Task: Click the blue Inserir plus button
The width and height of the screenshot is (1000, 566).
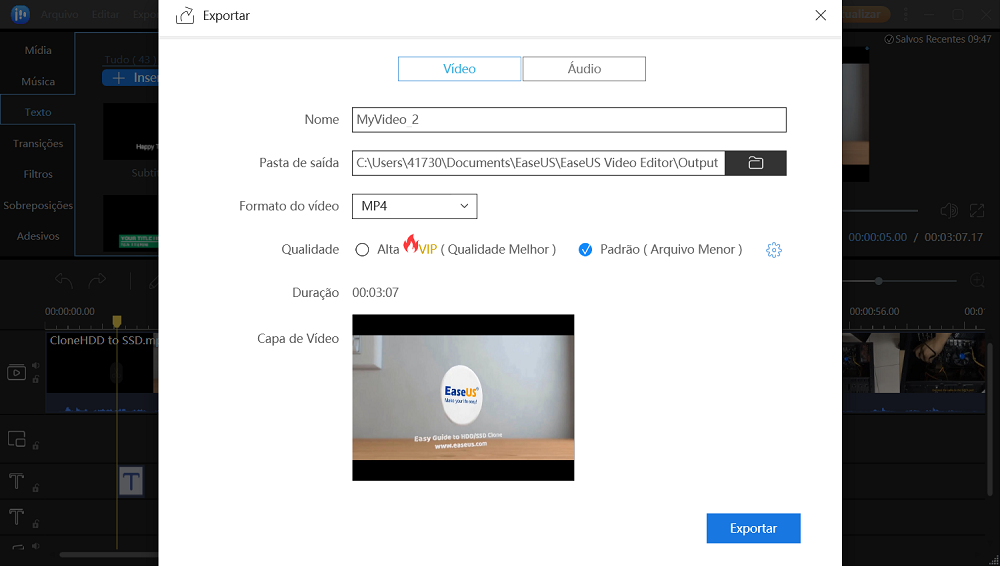Action: click(x=131, y=77)
